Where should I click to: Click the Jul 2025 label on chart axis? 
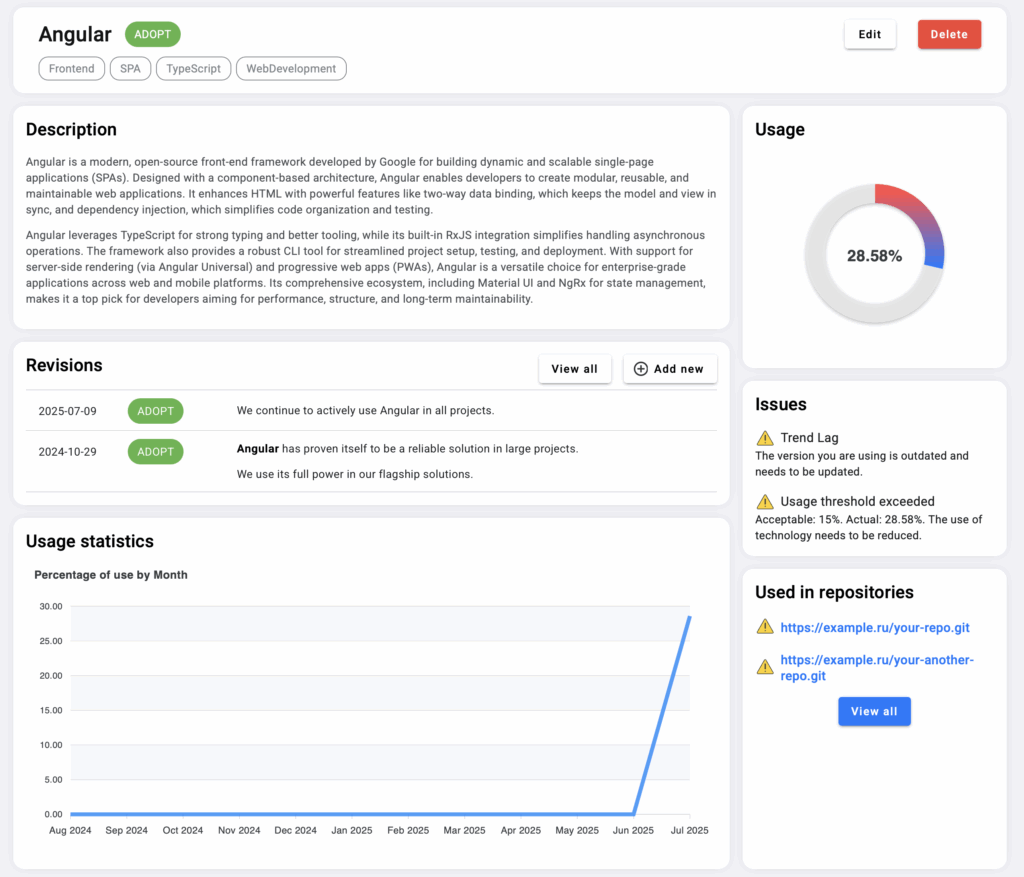(689, 831)
